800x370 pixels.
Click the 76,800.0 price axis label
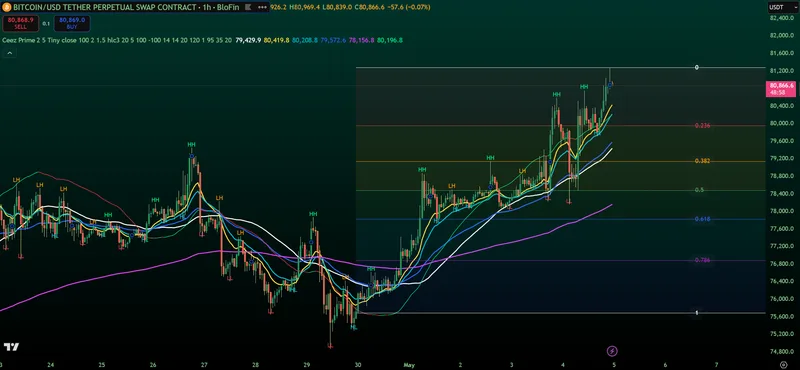point(783,264)
